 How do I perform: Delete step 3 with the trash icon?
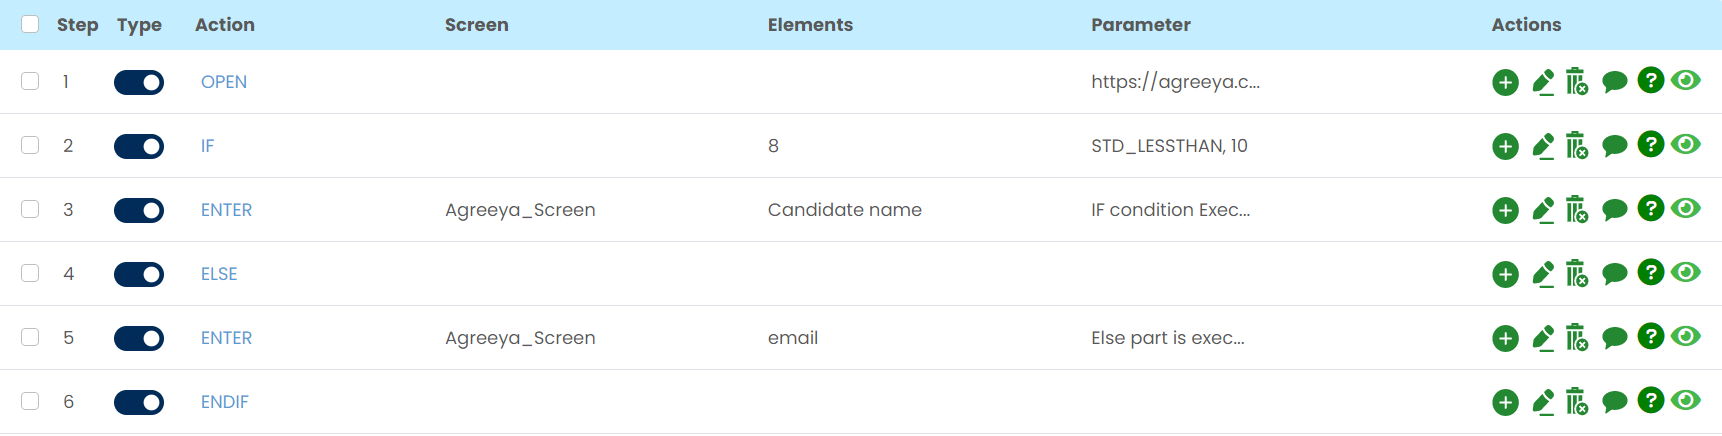(1577, 210)
